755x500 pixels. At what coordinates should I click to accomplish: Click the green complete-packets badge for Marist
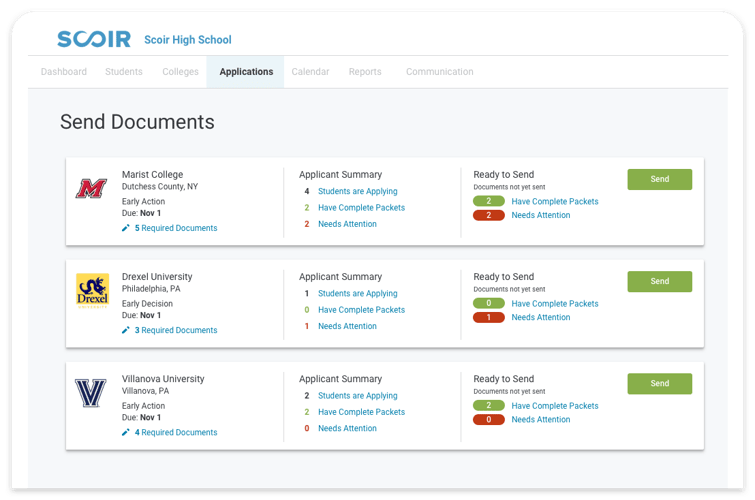click(489, 201)
